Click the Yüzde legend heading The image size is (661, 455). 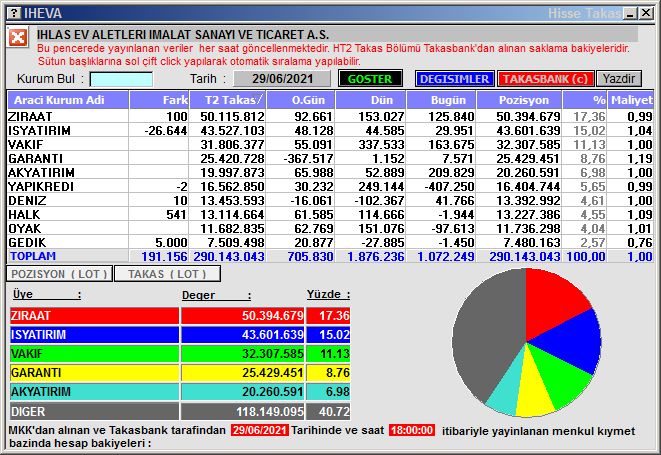[x=328, y=294]
